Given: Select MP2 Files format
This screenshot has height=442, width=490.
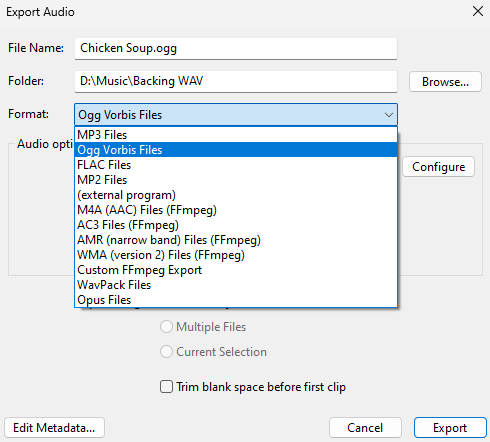Looking at the screenshot, I should pos(236,180).
